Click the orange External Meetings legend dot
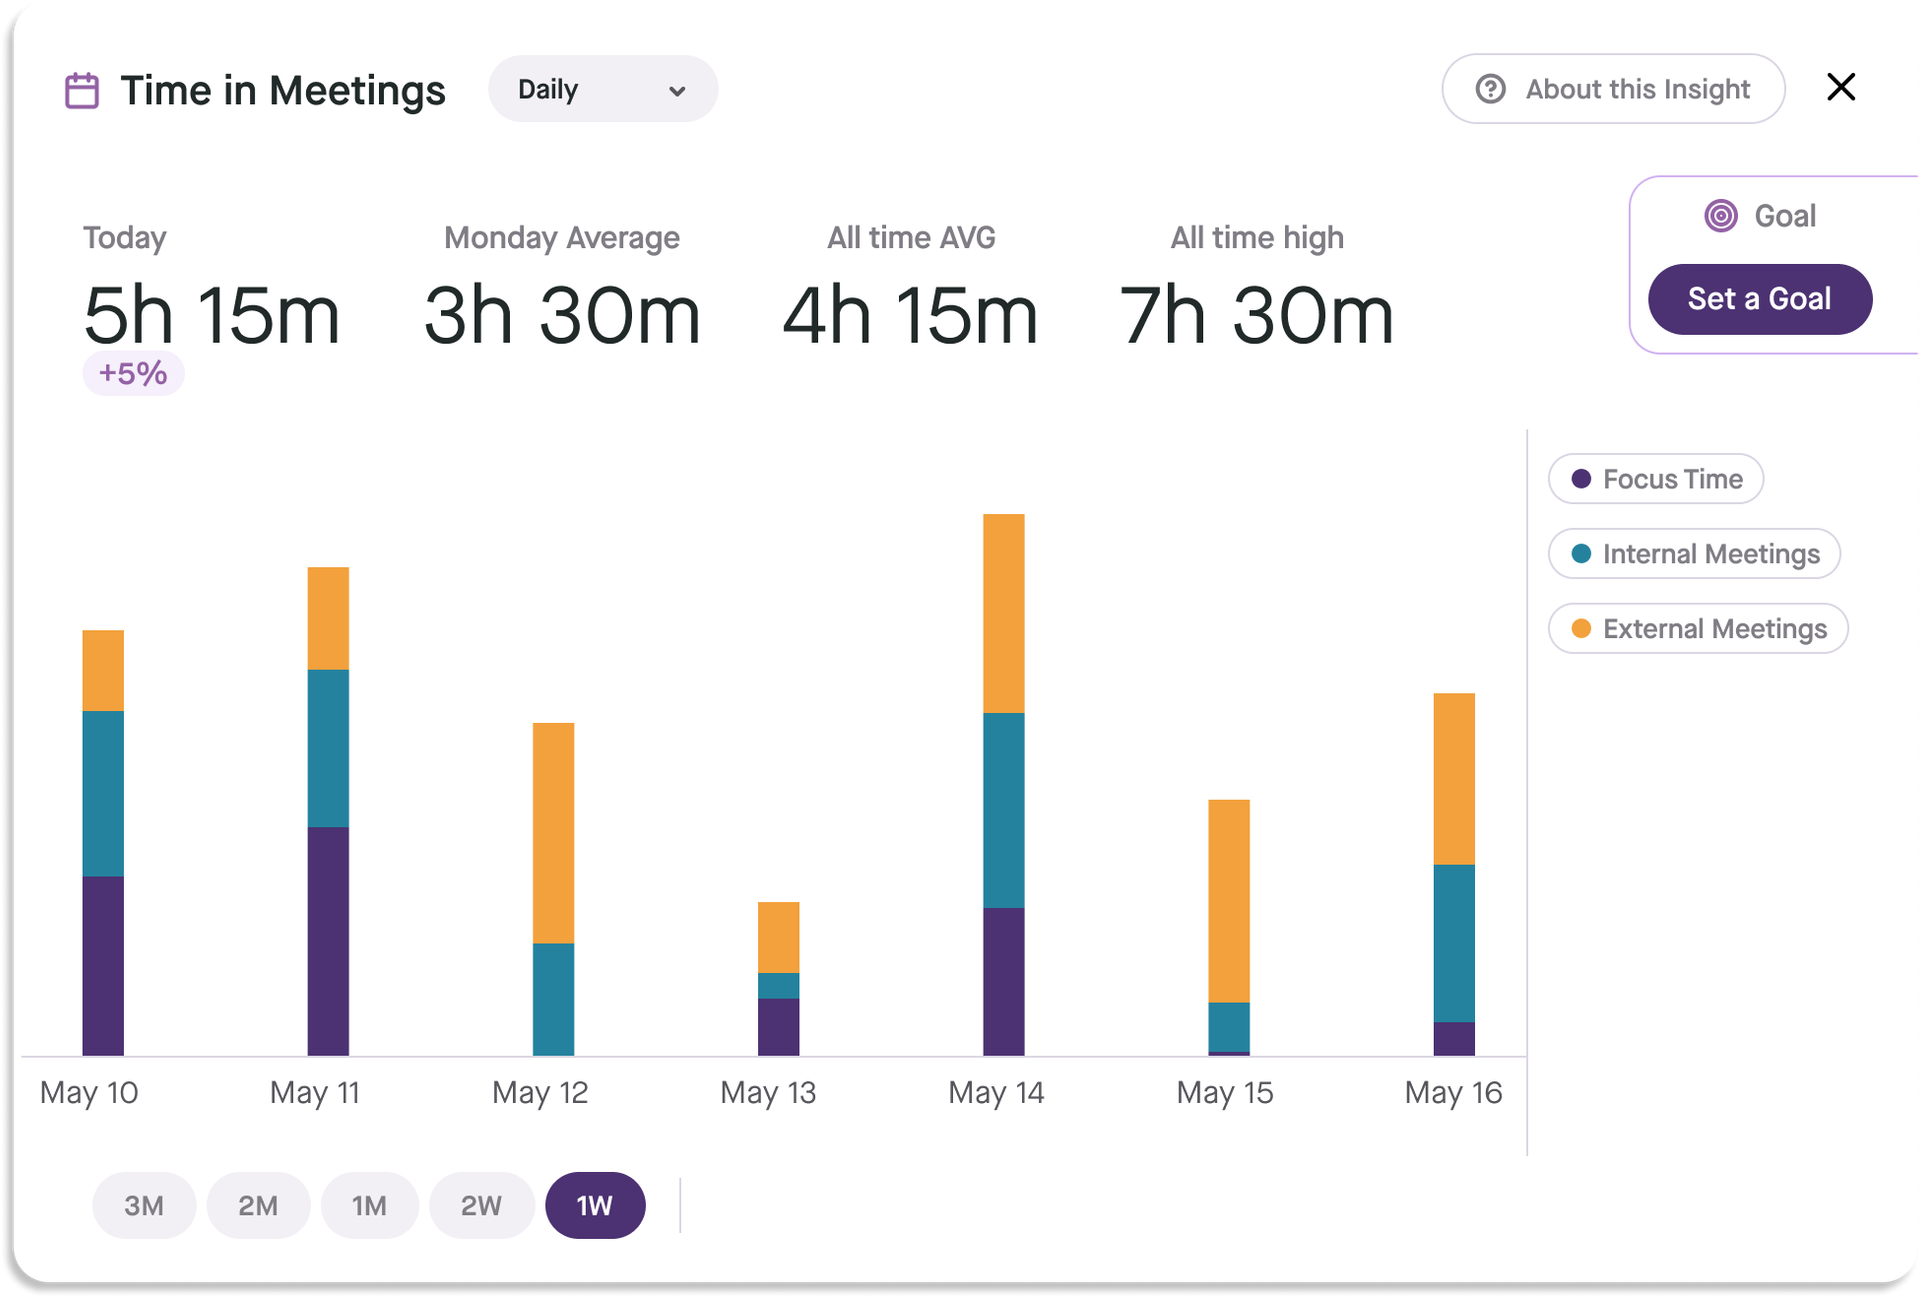The height and width of the screenshot is (1298, 1920). coord(1581,629)
